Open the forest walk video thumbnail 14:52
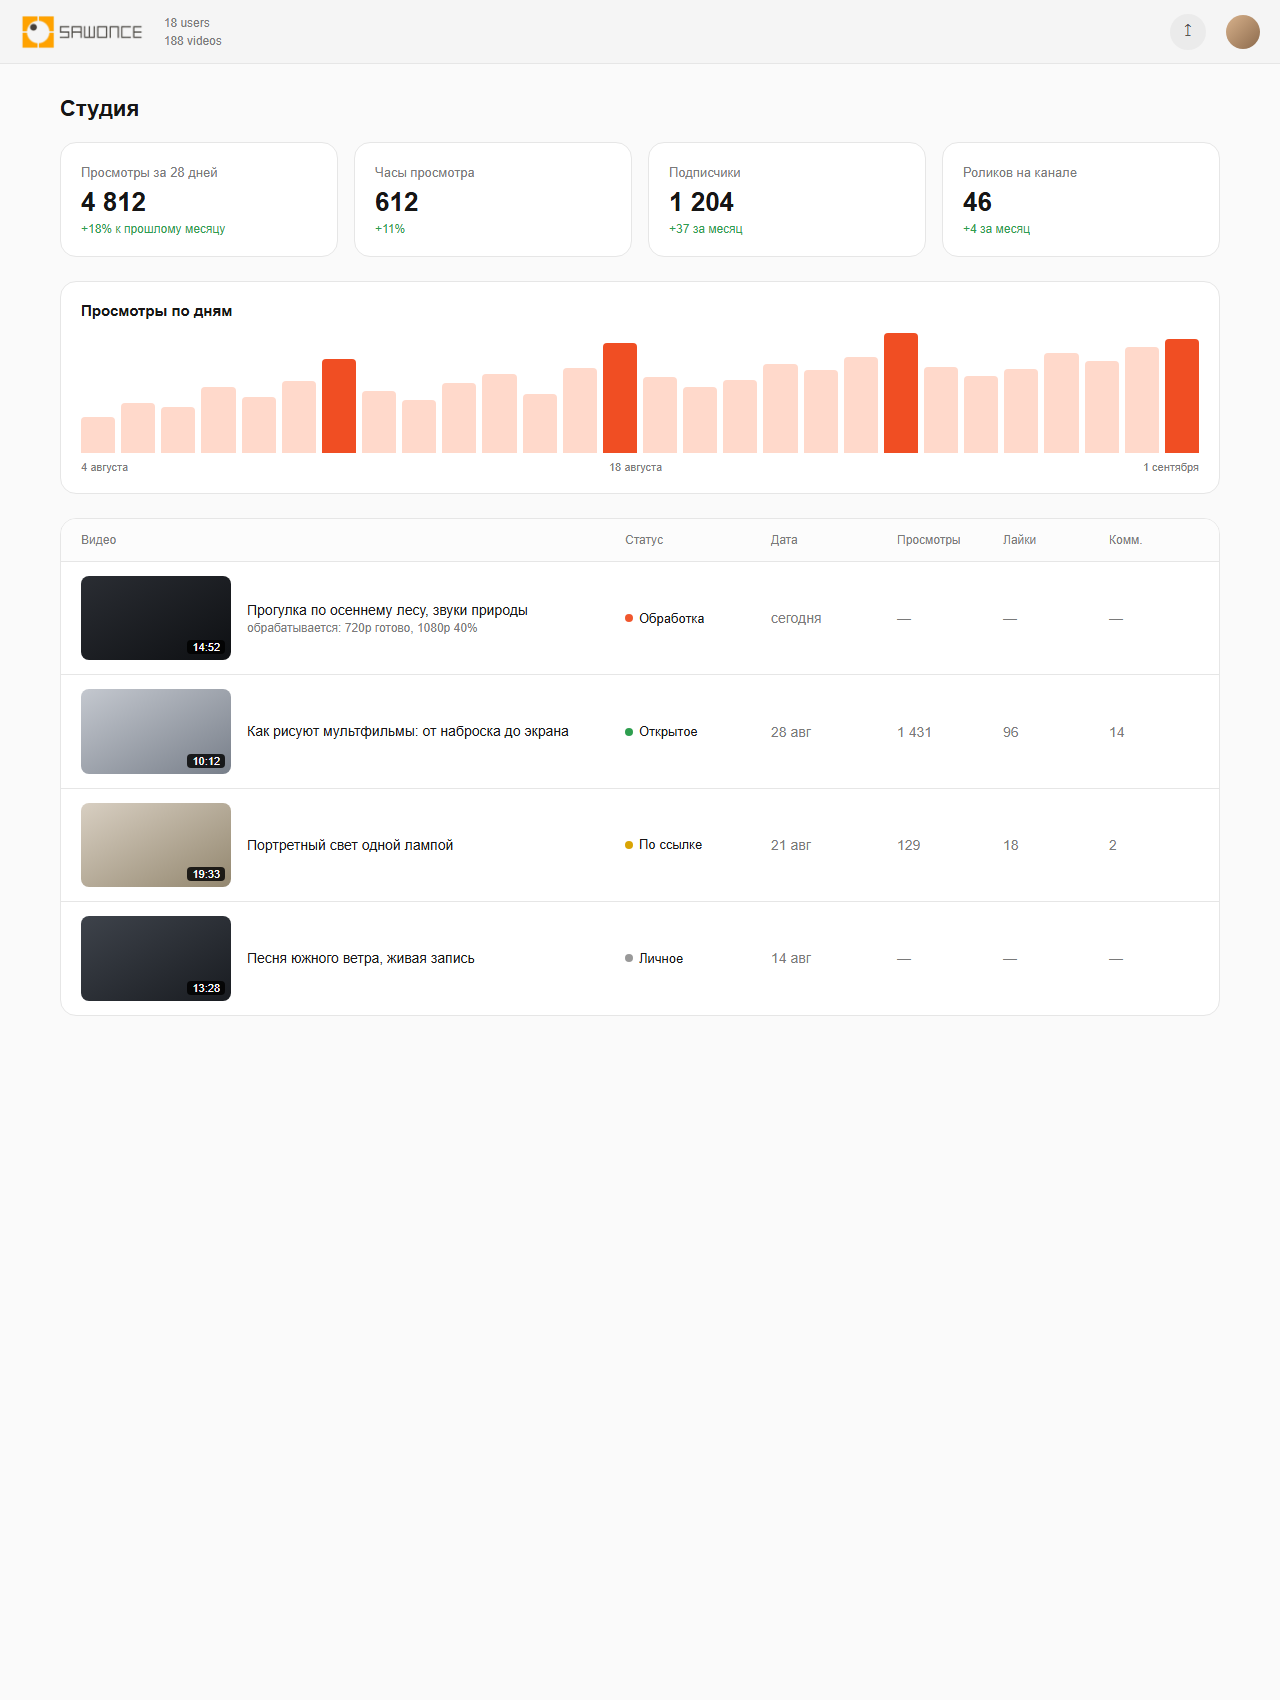 tap(156, 618)
